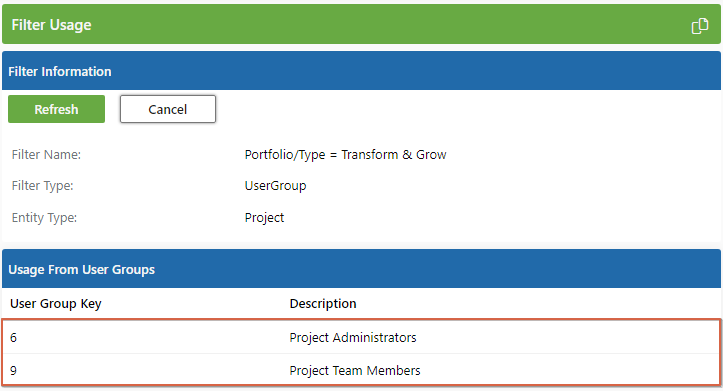Click the Filter Usage title bar

coord(362,24)
